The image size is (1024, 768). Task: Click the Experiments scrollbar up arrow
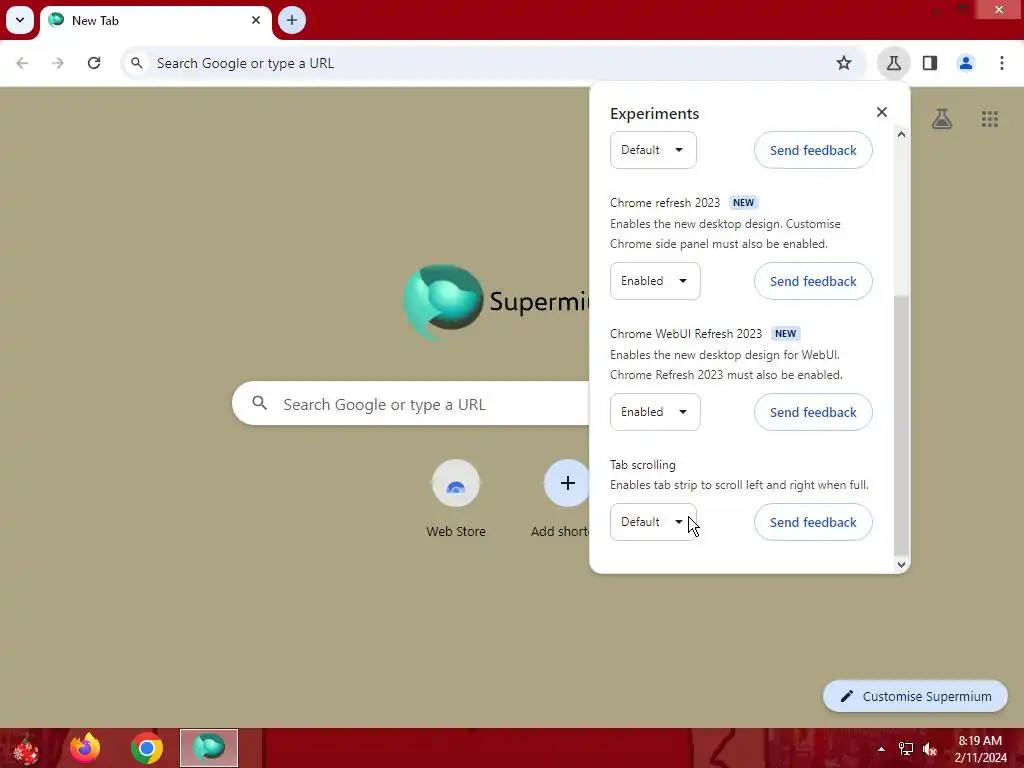click(901, 135)
